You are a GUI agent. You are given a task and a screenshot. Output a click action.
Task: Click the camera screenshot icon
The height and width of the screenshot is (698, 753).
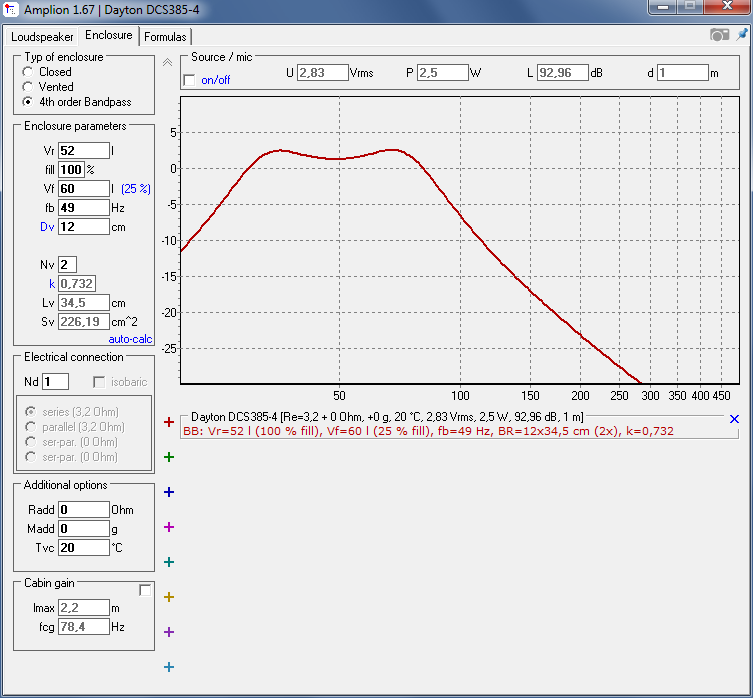click(719, 35)
